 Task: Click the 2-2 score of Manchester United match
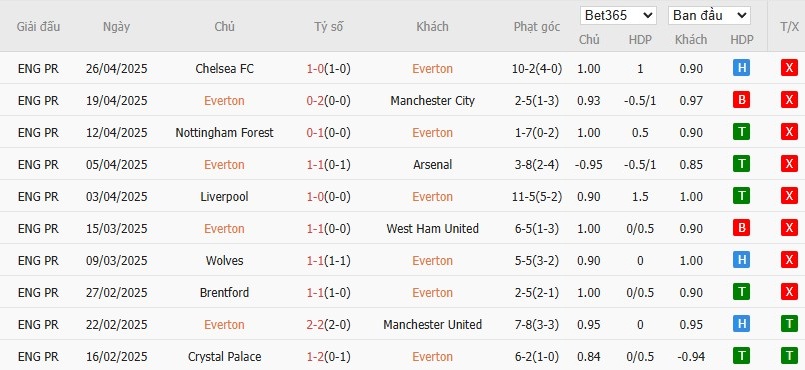click(315, 324)
